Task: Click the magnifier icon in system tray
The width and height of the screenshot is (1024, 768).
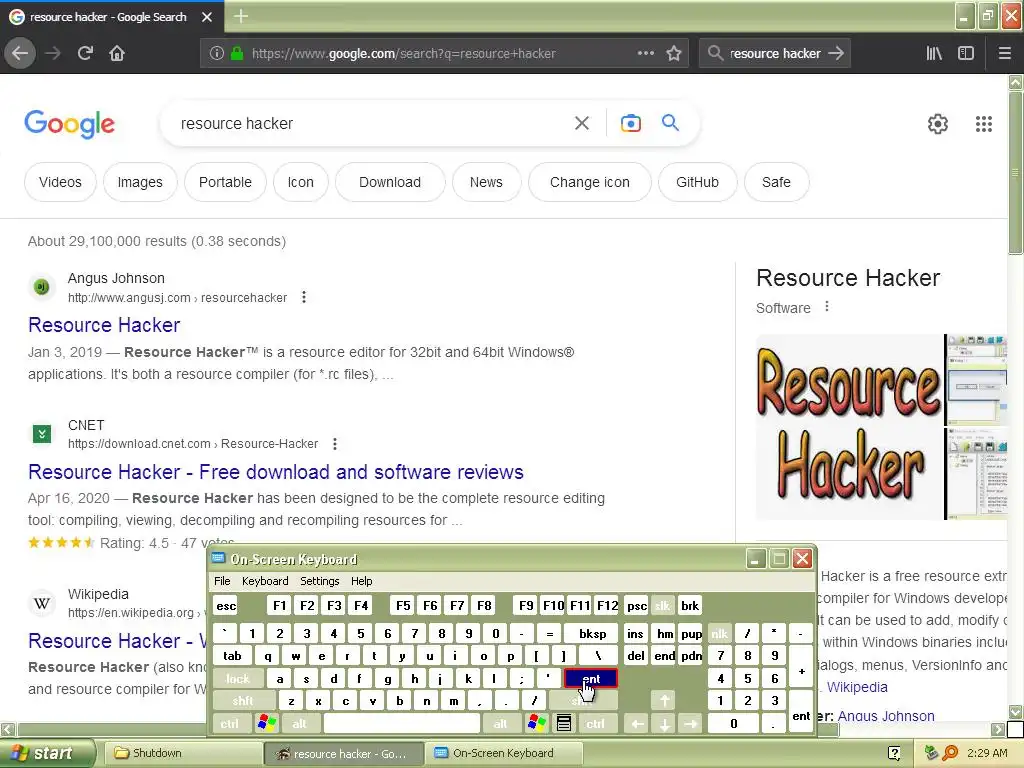Action: [950, 753]
